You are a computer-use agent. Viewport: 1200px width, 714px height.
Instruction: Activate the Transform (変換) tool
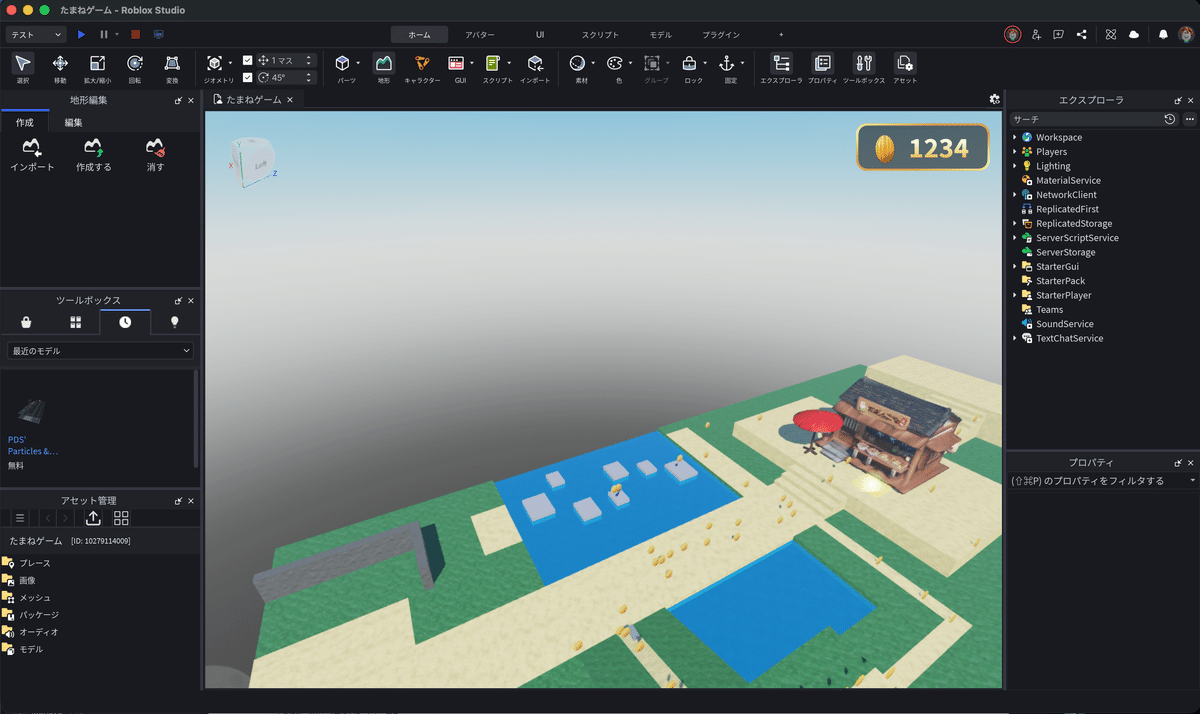172,67
